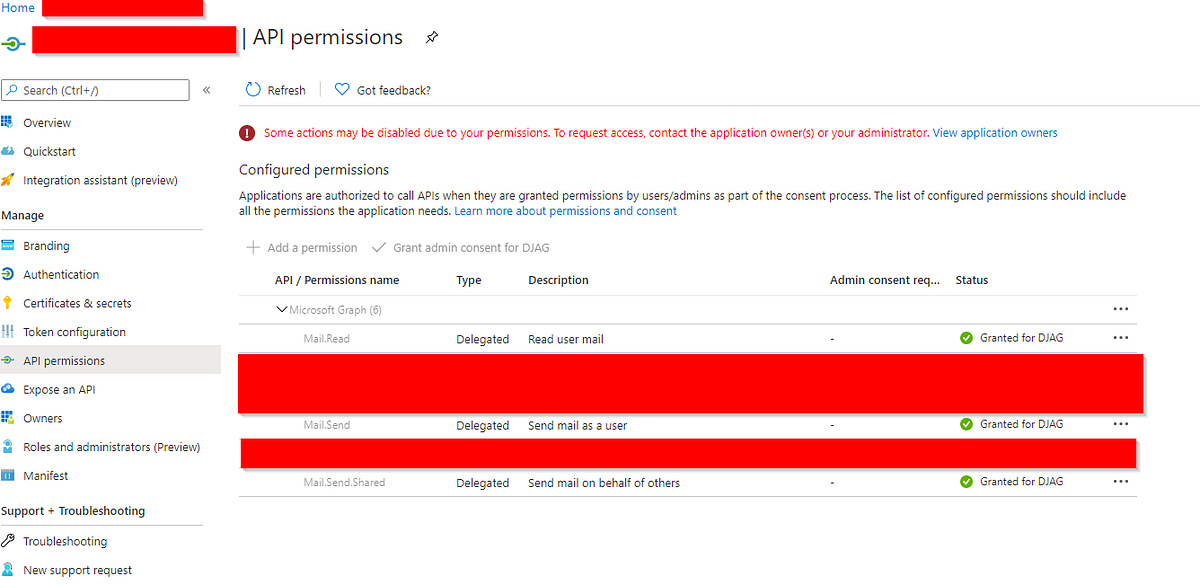Click View application owners link
Image resolution: width=1200 pixels, height=587 pixels.
pyautogui.click(x=995, y=132)
